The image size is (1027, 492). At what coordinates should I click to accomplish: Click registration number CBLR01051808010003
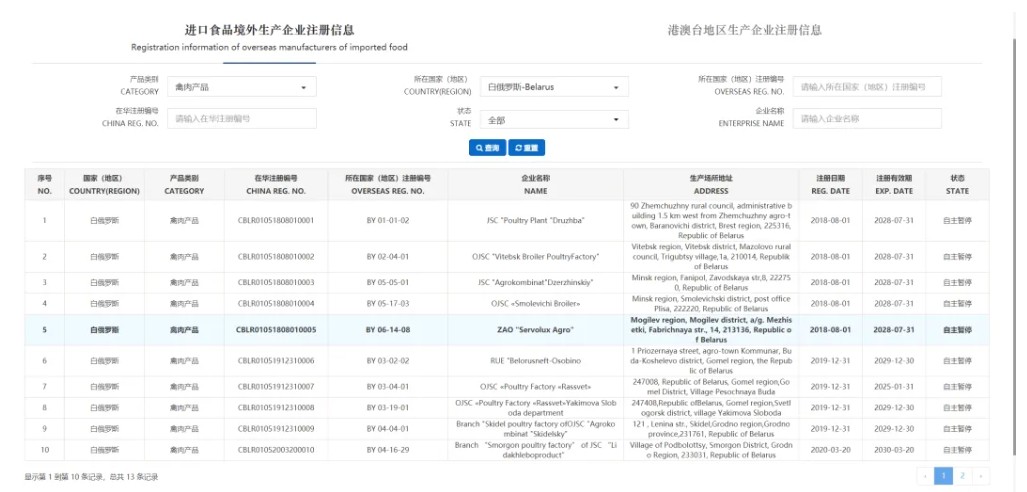pyautogui.click(x=276, y=282)
